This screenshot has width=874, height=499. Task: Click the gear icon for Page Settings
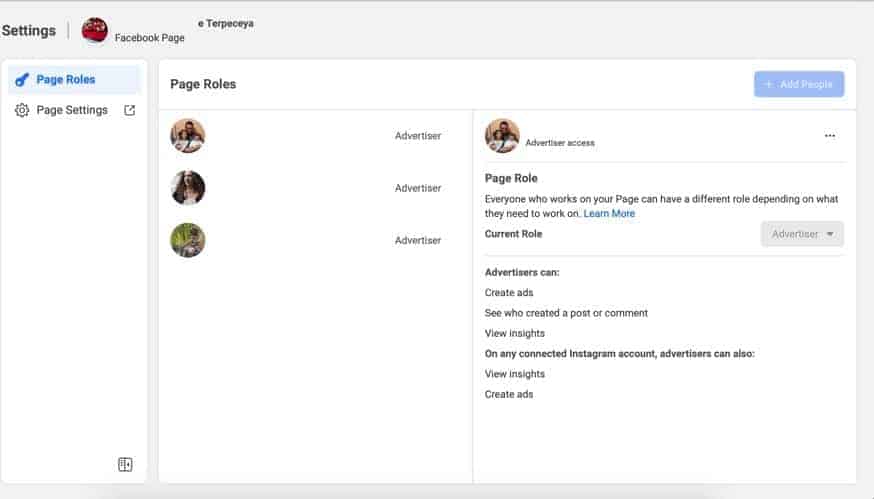[22, 110]
